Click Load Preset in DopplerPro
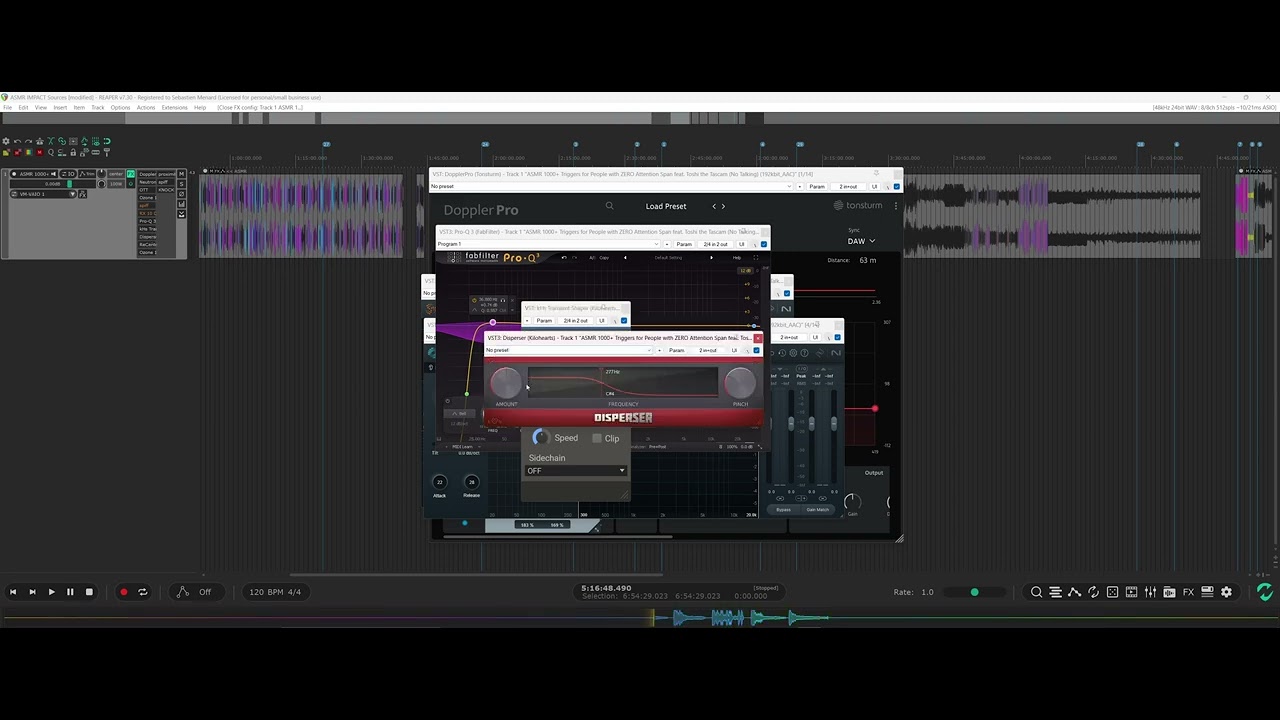 click(x=666, y=206)
